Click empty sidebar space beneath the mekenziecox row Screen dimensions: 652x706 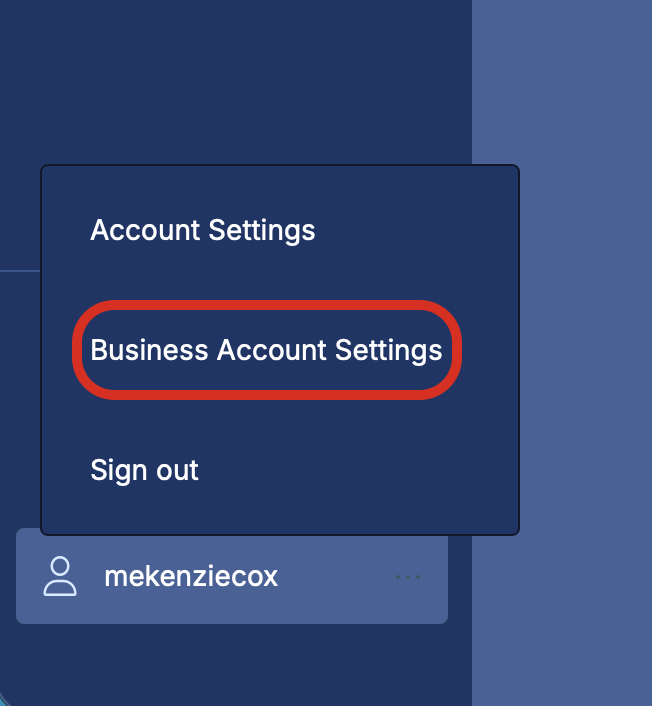pos(232,664)
